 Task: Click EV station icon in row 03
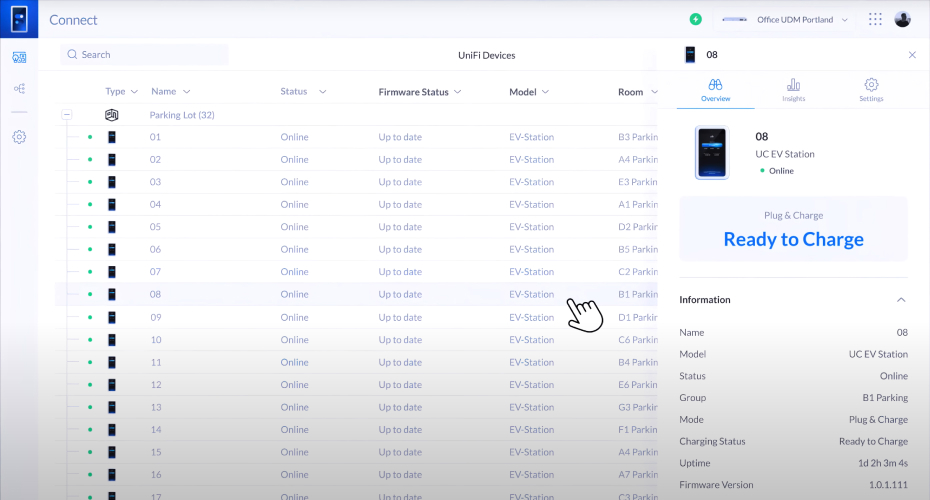coord(112,182)
